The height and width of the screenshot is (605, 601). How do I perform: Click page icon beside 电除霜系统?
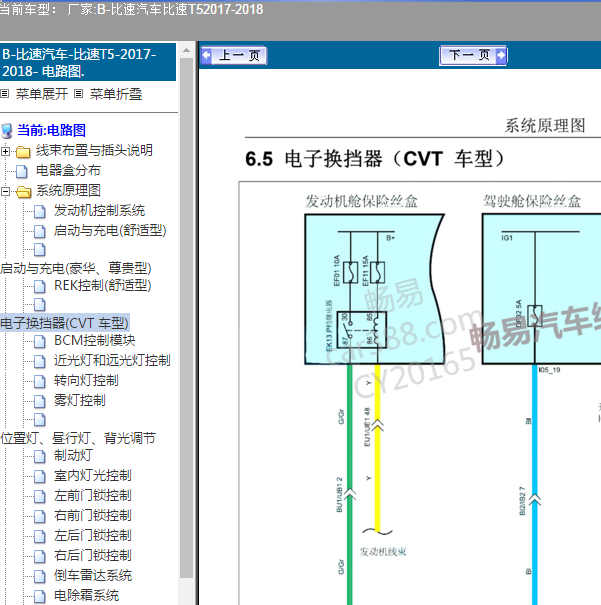click(39, 597)
